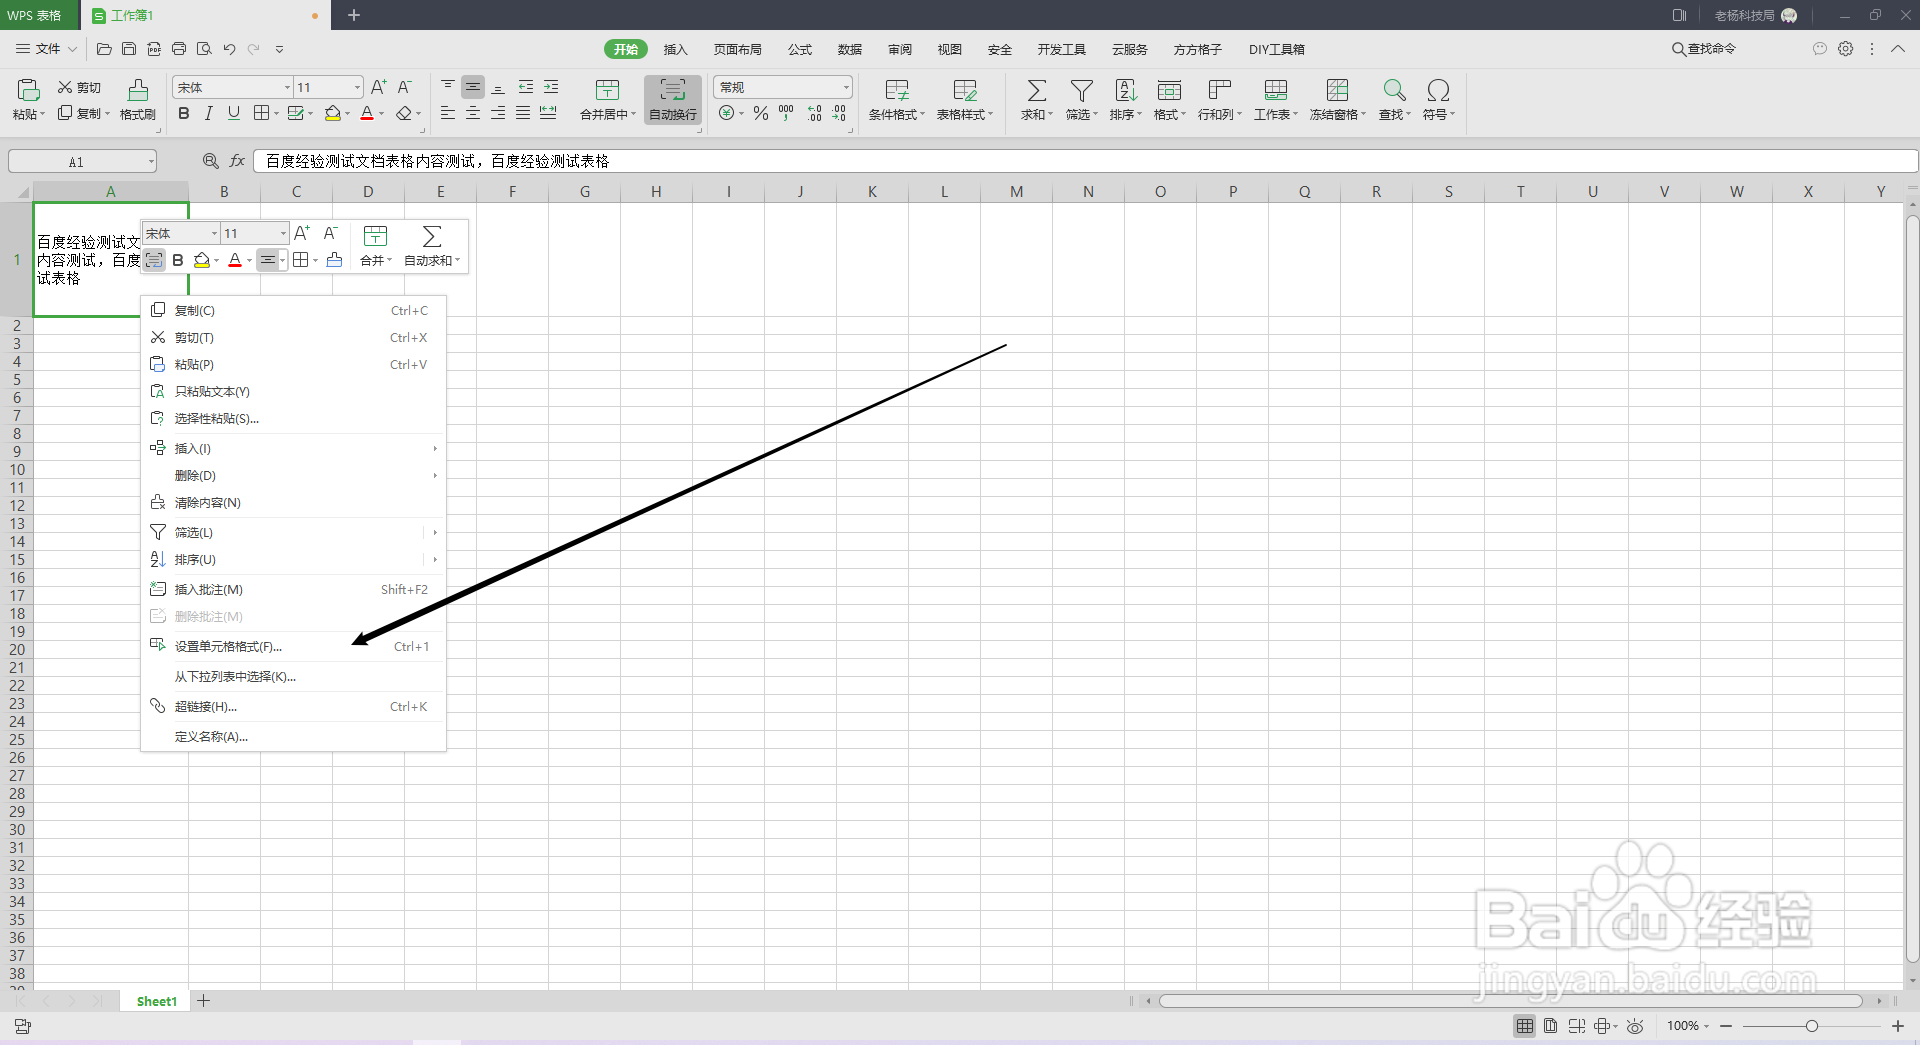Screen dimensions: 1920x1045
Task: Click the ribbon font color A
Action: tap(367, 113)
